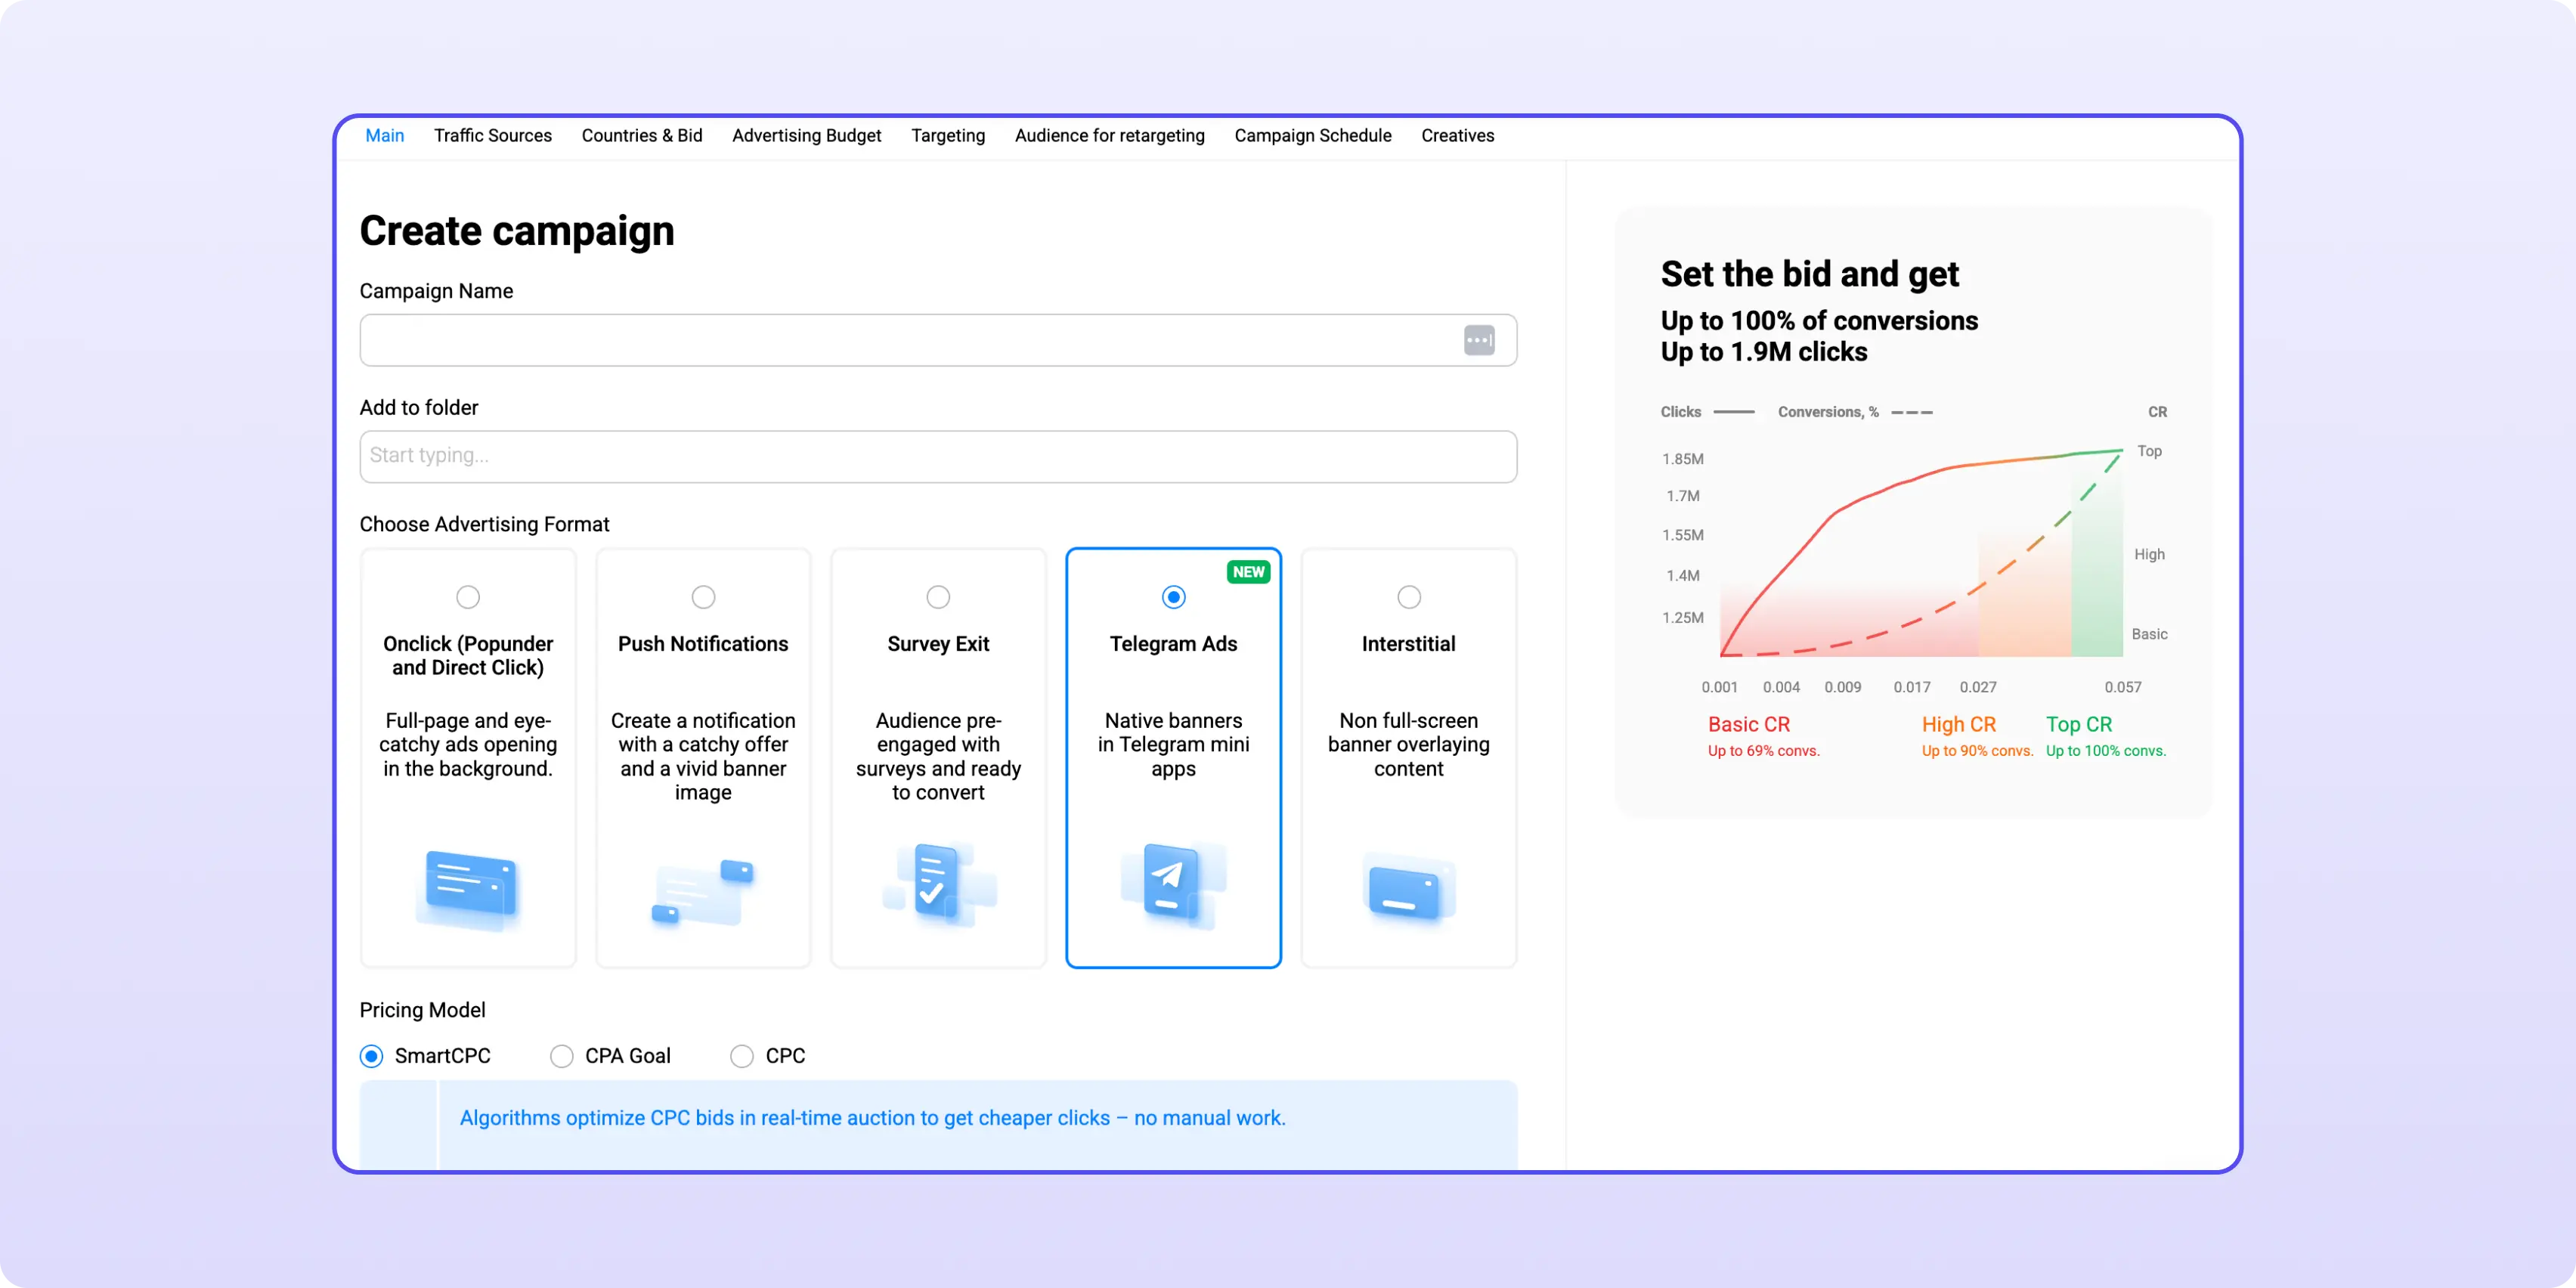Click the SmartCPC algorithm description text

point(872,1118)
